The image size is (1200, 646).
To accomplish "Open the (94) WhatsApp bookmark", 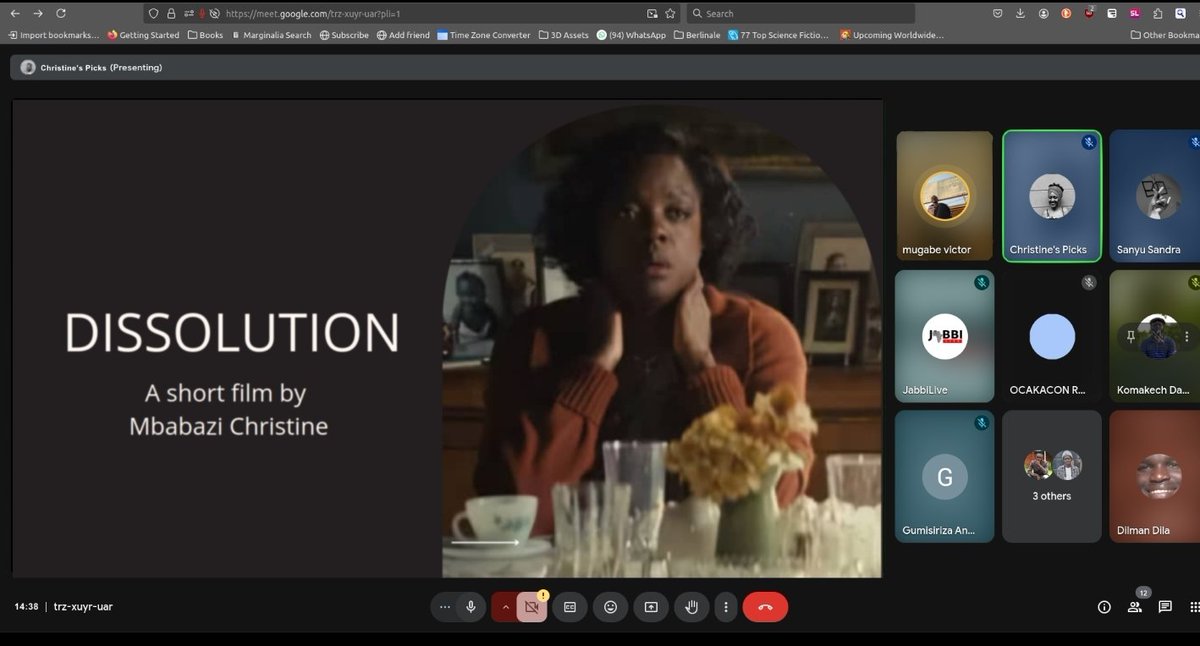I will tap(631, 35).
